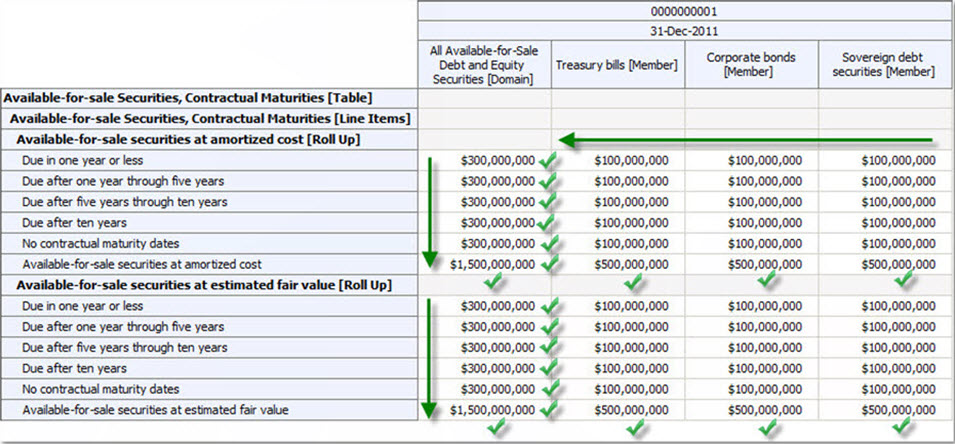The image size is (955, 444).
Task: Select the Treasury bills [Member] column header
Action: coord(618,65)
